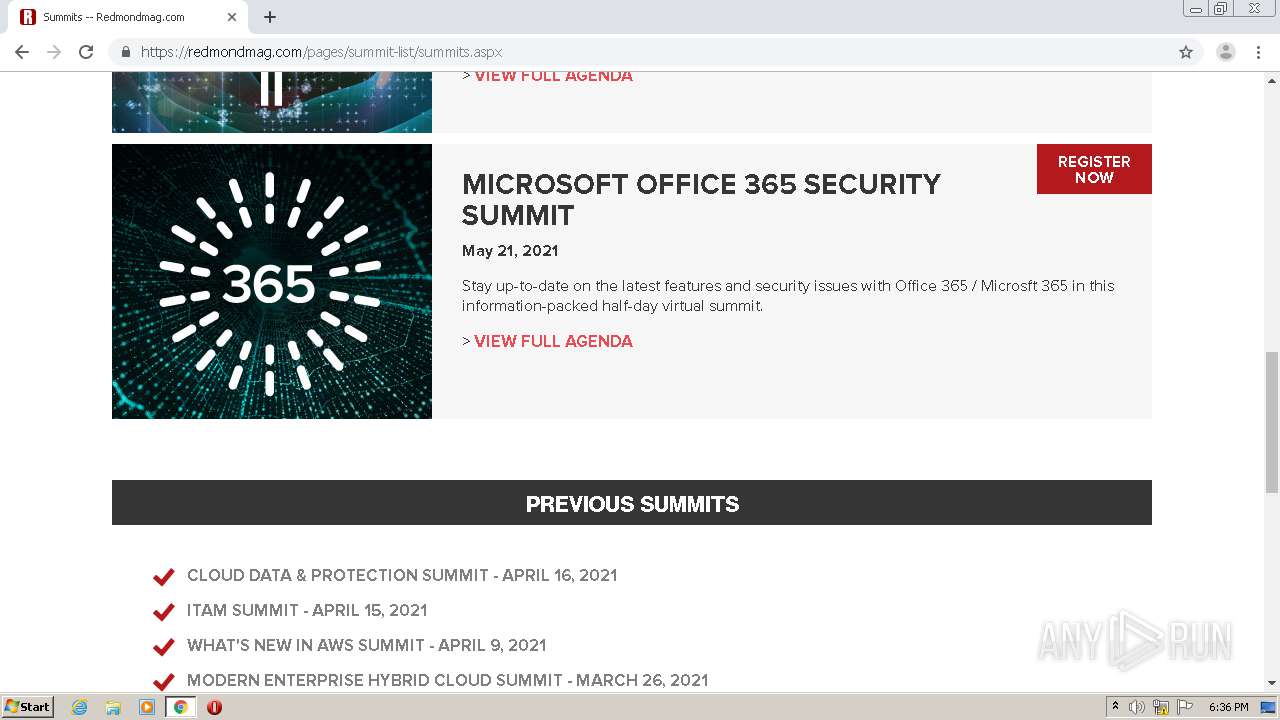Reload the page with refresh icon
This screenshot has width=1280, height=720.
click(86, 52)
